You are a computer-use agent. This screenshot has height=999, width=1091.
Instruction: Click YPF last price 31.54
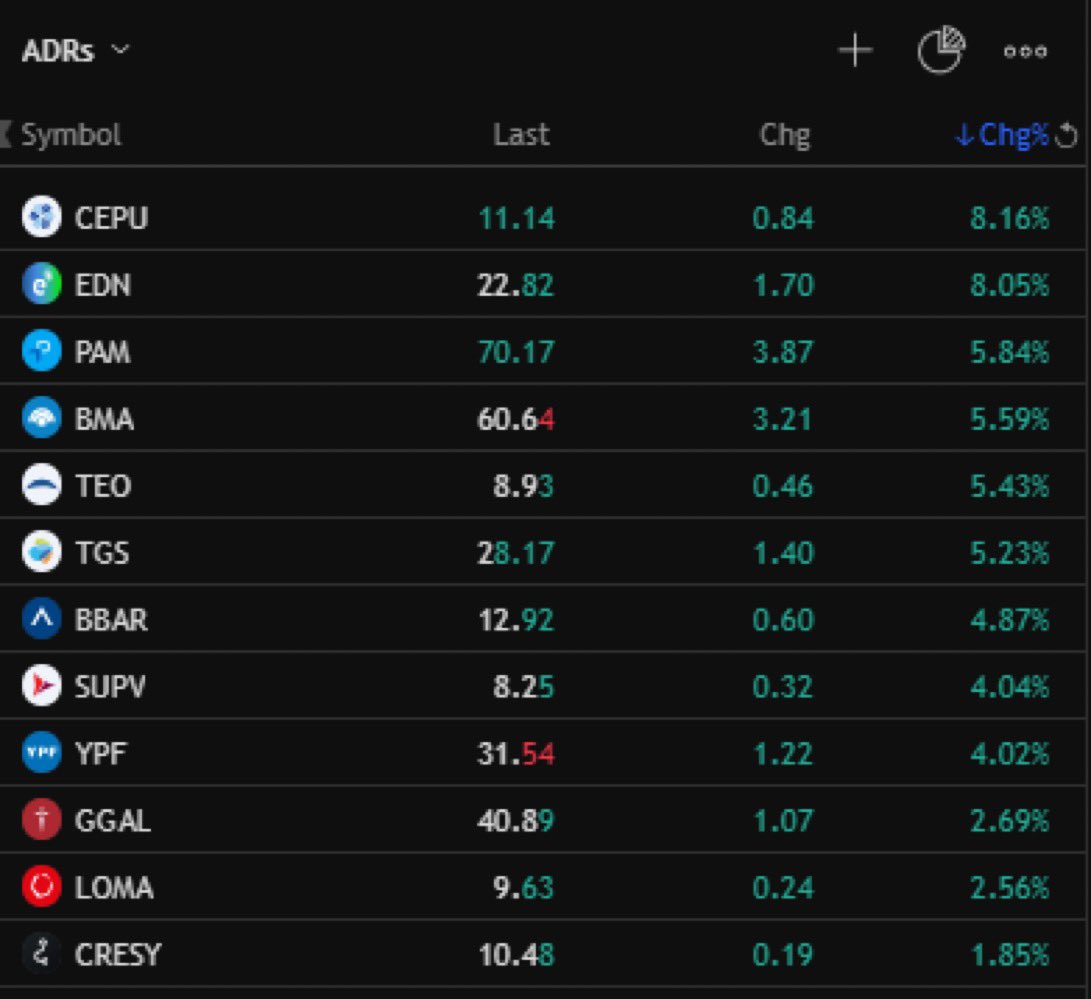[516, 753]
